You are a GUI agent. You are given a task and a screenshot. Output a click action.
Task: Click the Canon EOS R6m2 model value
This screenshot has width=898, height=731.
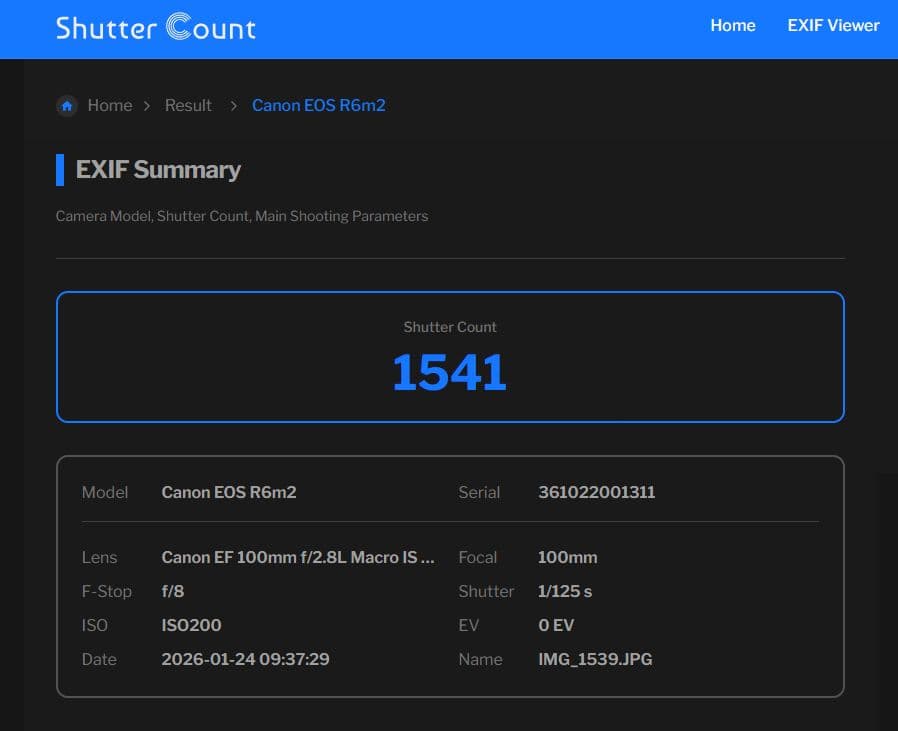(228, 492)
